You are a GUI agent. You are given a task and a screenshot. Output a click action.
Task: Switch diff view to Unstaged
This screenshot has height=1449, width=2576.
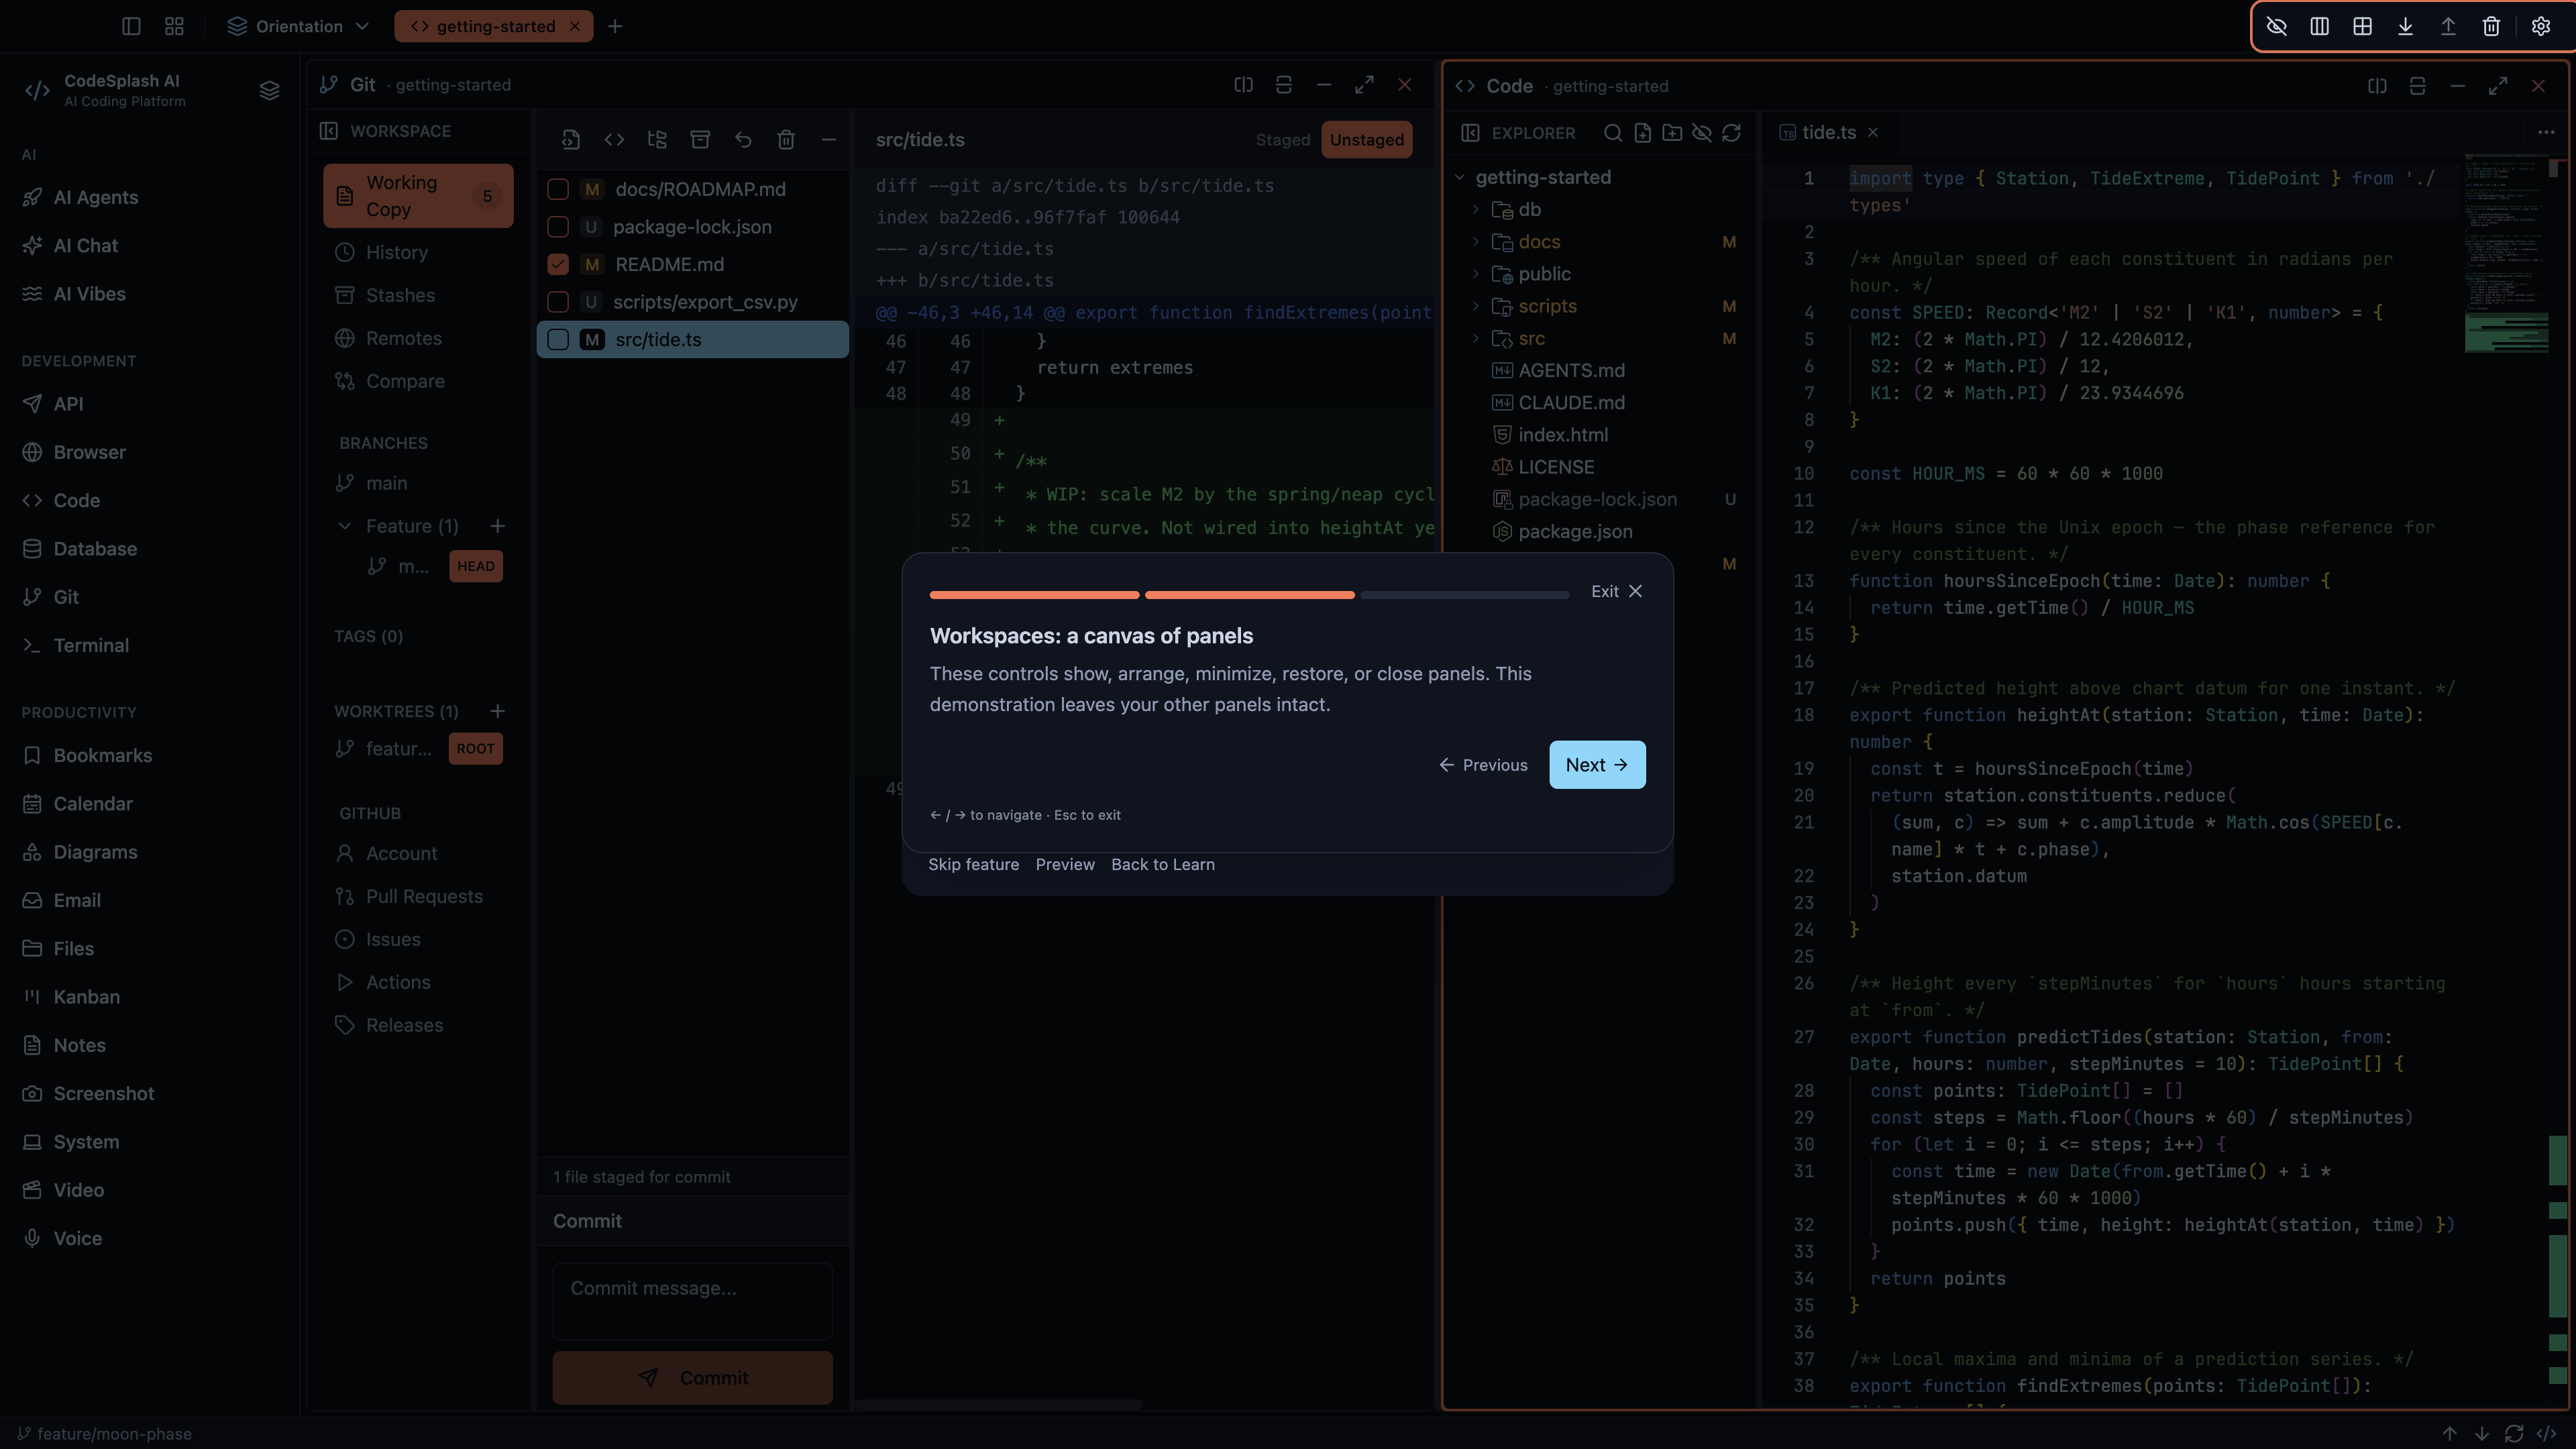pos(1367,140)
